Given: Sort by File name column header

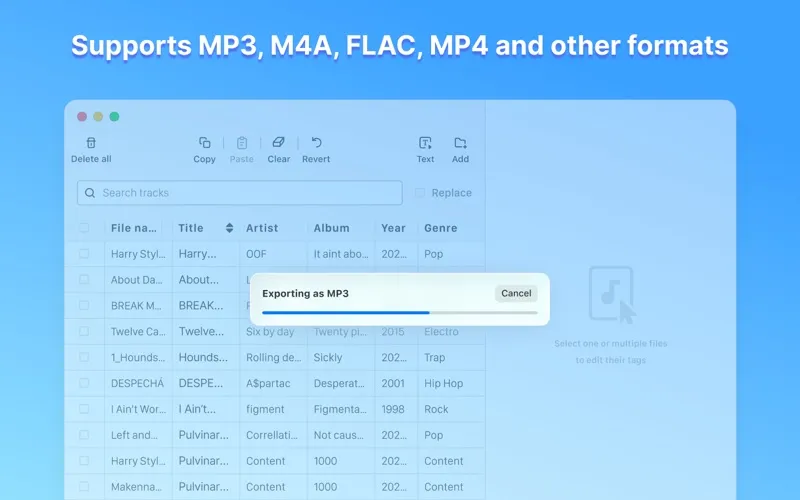Looking at the screenshot, I should pyautogui.click(x=134, y=228).
